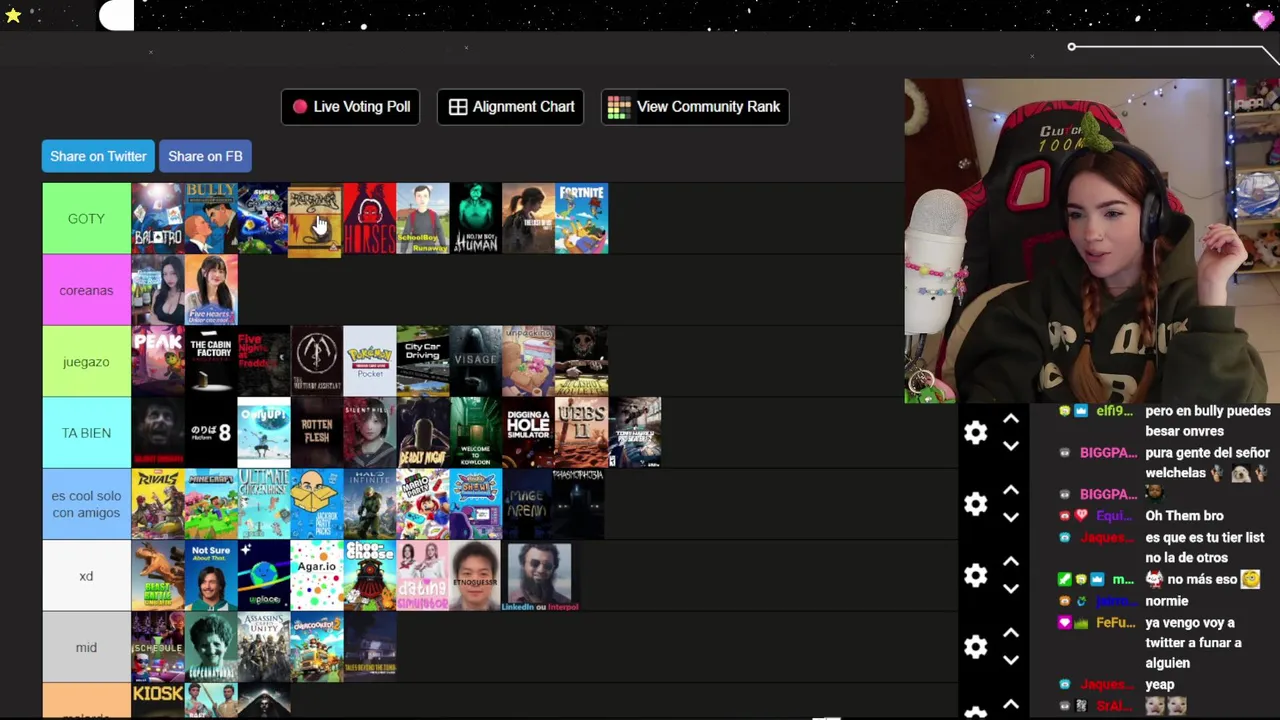
Task: Select the Mage Arena thumbnail
Action: click(529, 504)
